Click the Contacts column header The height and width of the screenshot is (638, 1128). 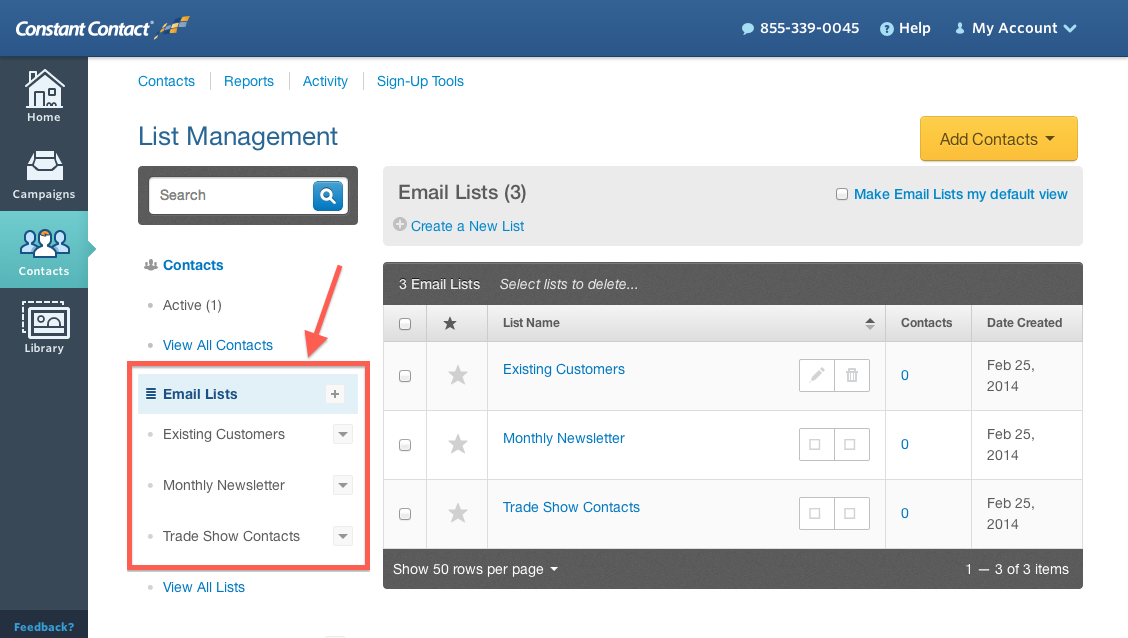point(927,323)
